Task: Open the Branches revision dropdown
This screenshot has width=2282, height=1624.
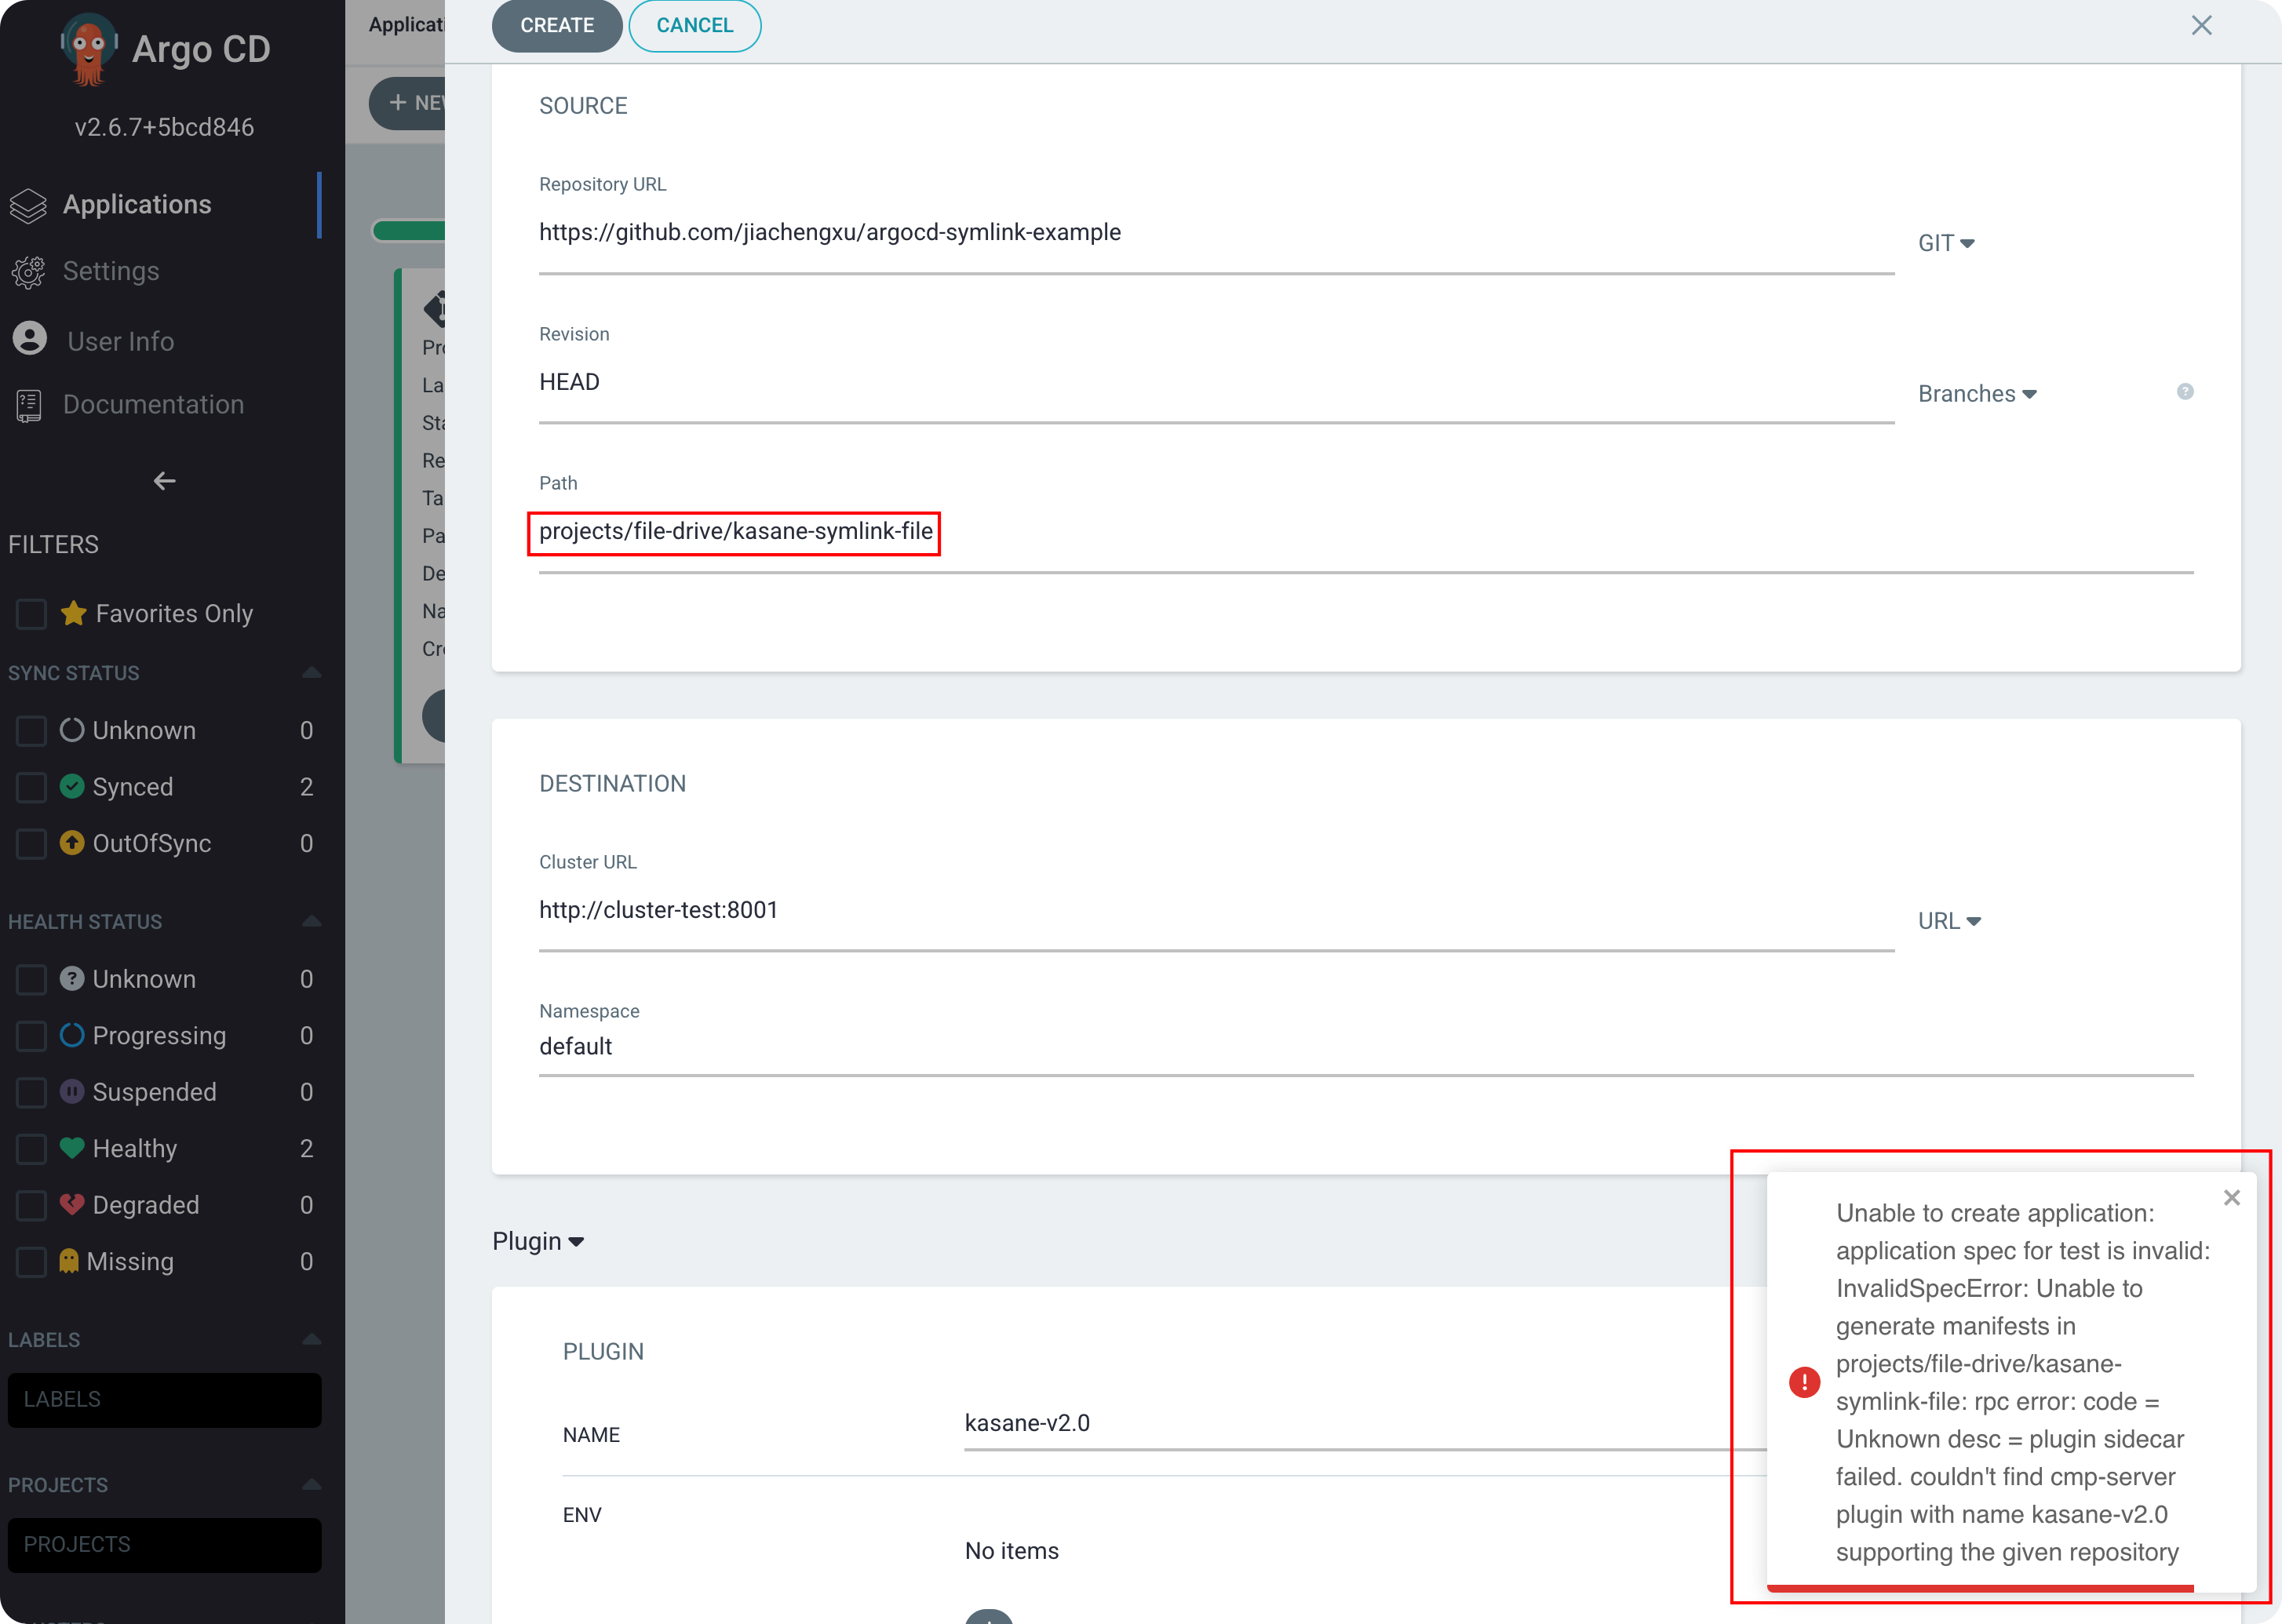Action: [1976, 393]
